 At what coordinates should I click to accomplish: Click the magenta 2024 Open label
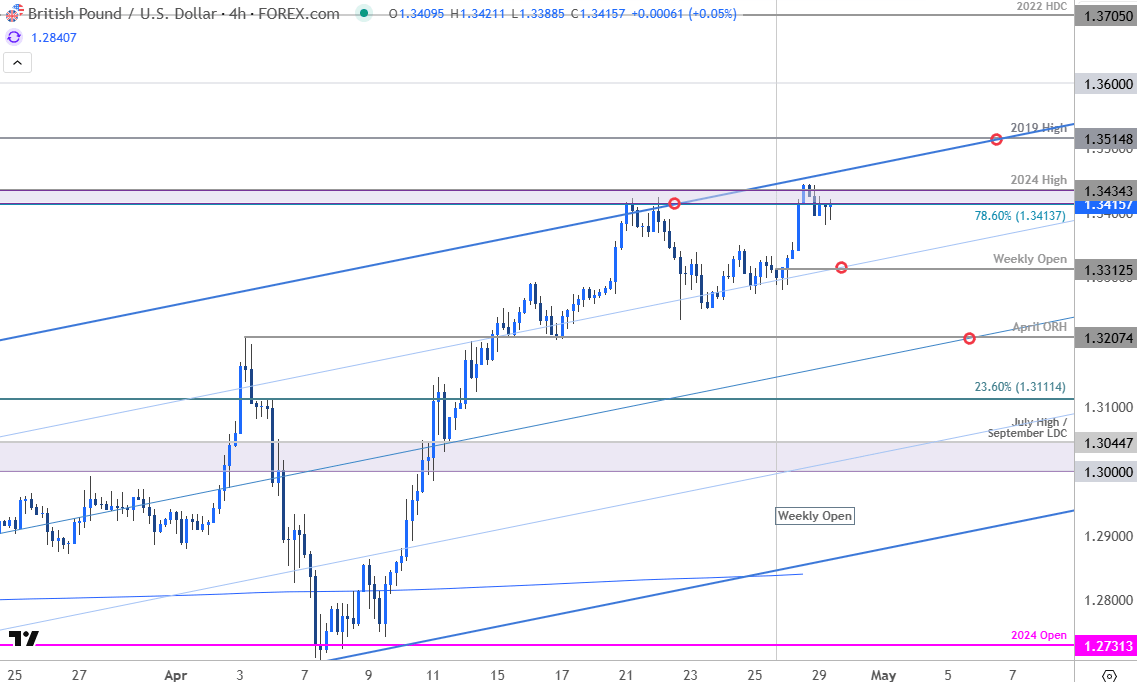[x=1038, y=635]
